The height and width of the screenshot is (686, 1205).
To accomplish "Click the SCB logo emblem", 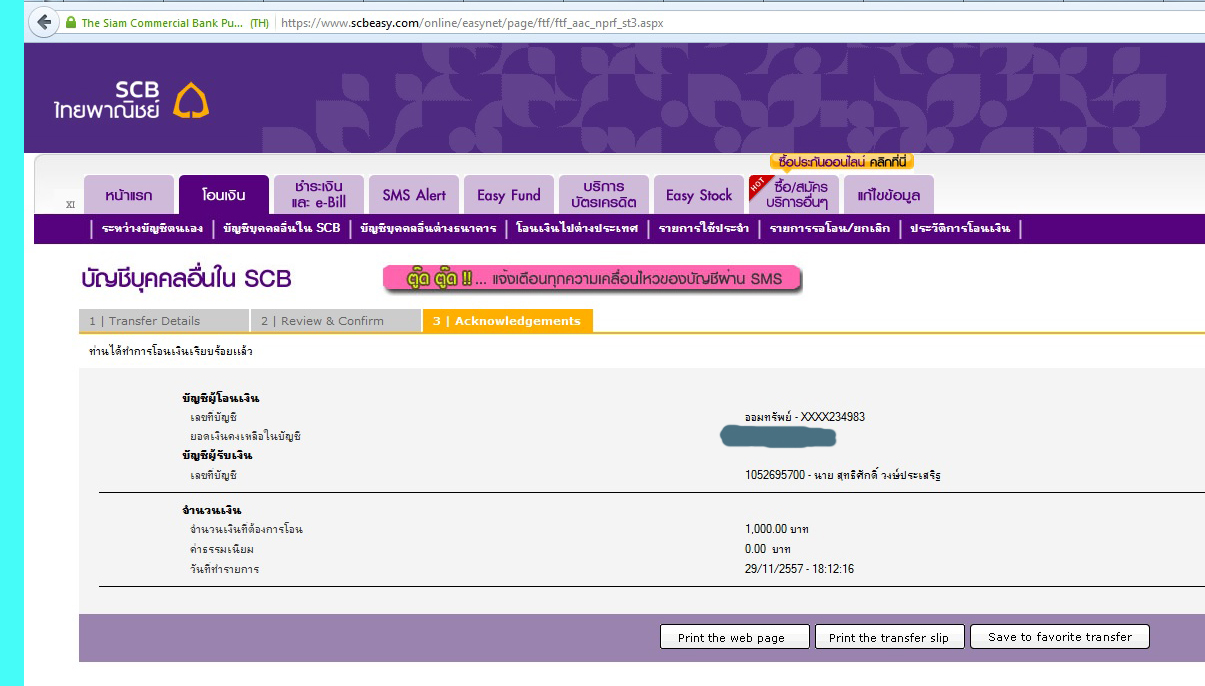I will coord(192,101).
